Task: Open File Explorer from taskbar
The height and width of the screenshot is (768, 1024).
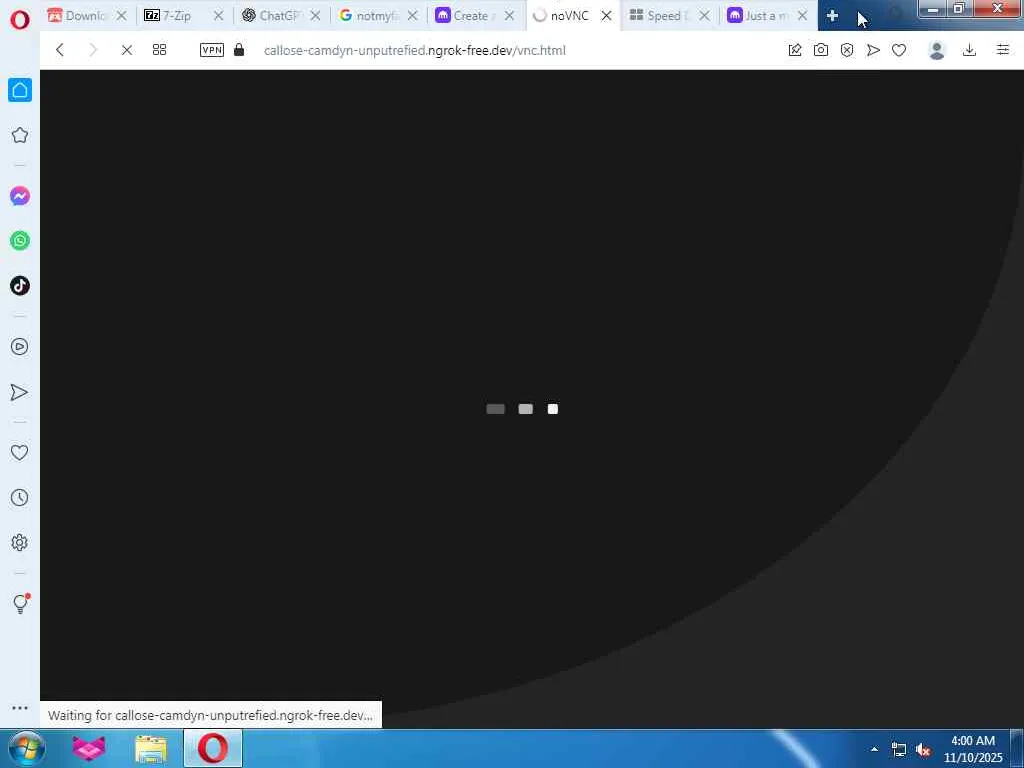Action: click(151, 748)
